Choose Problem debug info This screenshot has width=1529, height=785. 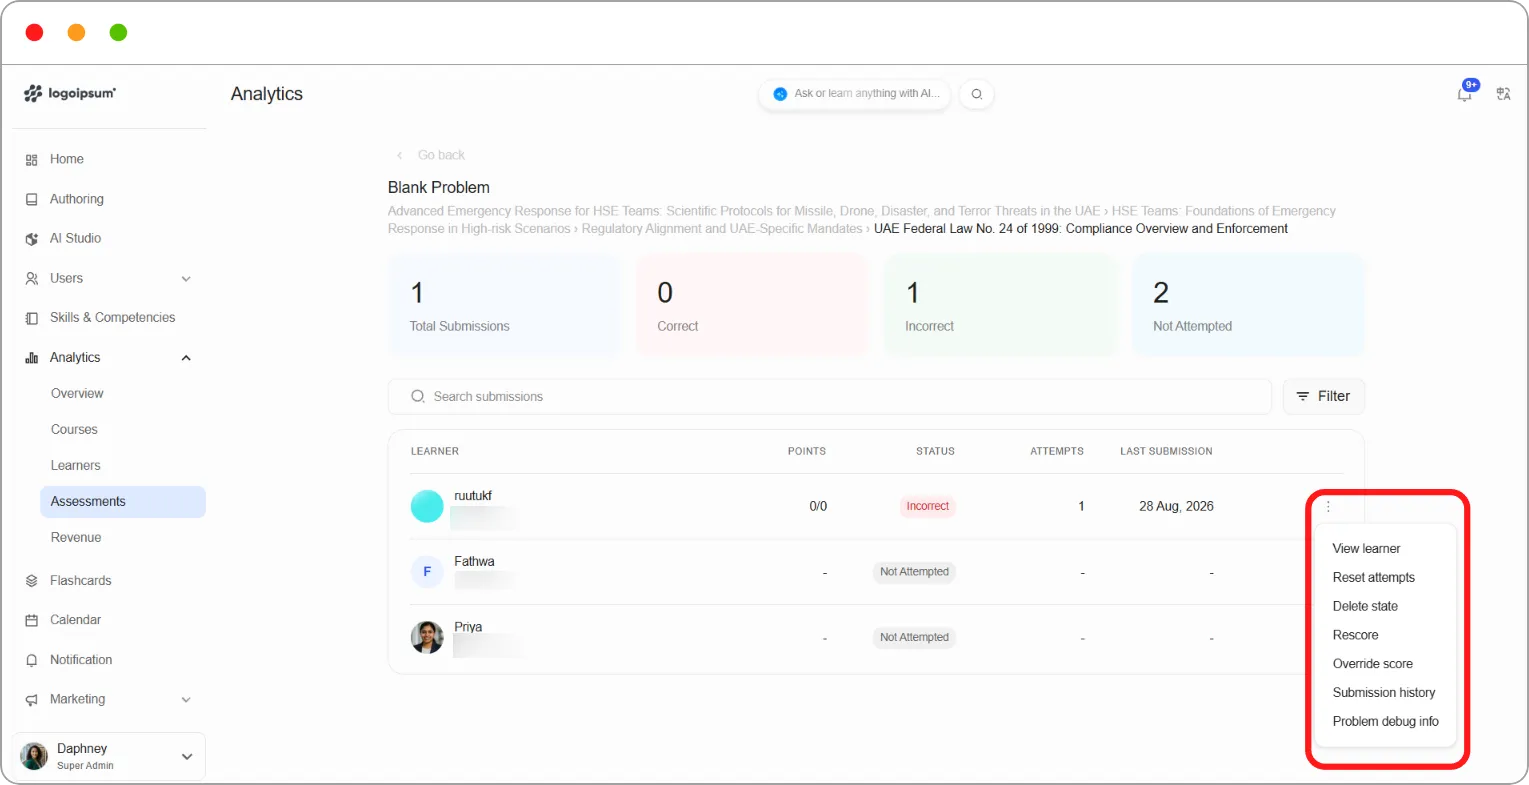(x=1386, y=722)
